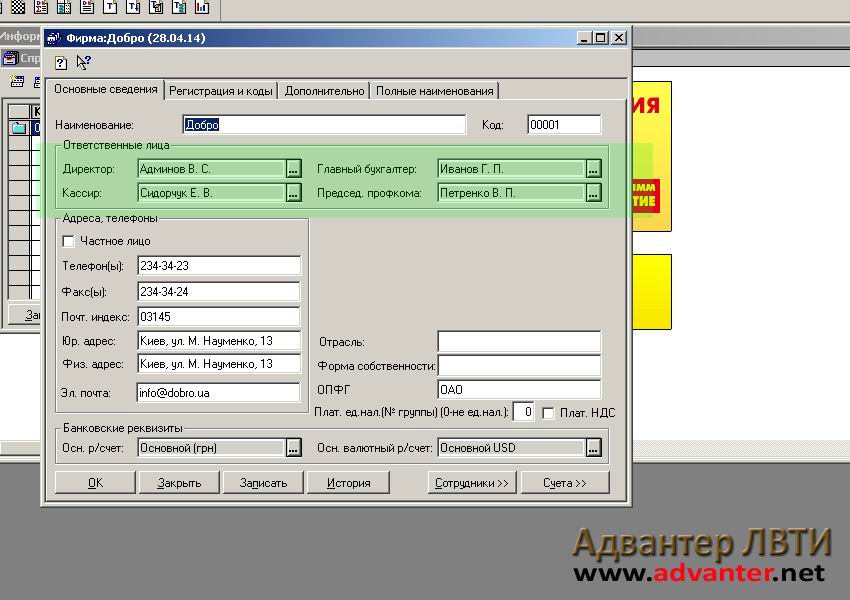Open the Счета >> button
The height and width of the screenshot is (600, 850).
[565, 483]
